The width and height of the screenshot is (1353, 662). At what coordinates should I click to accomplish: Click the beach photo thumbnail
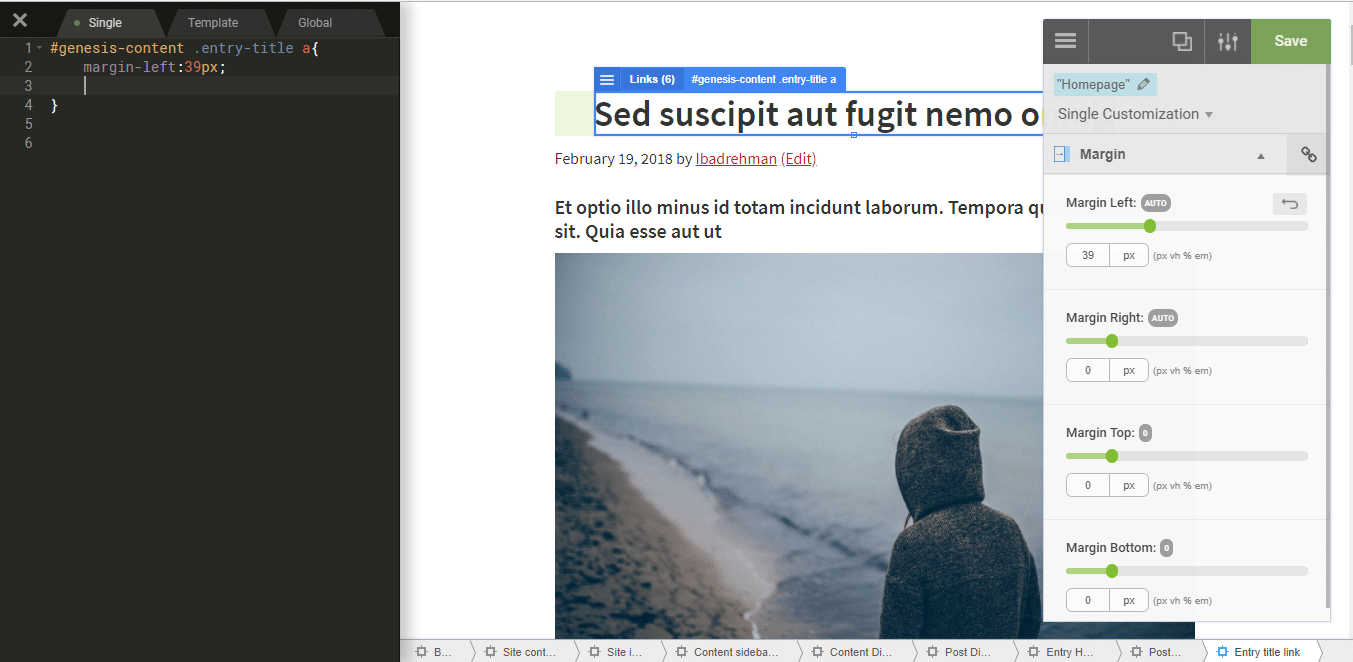click(x=799, y=445)
